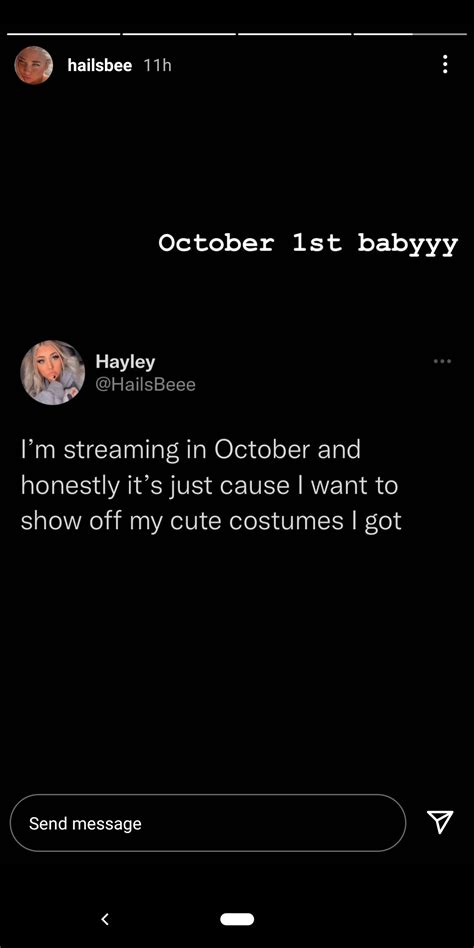Select the second story progress segment

click(x=179, y=34)
